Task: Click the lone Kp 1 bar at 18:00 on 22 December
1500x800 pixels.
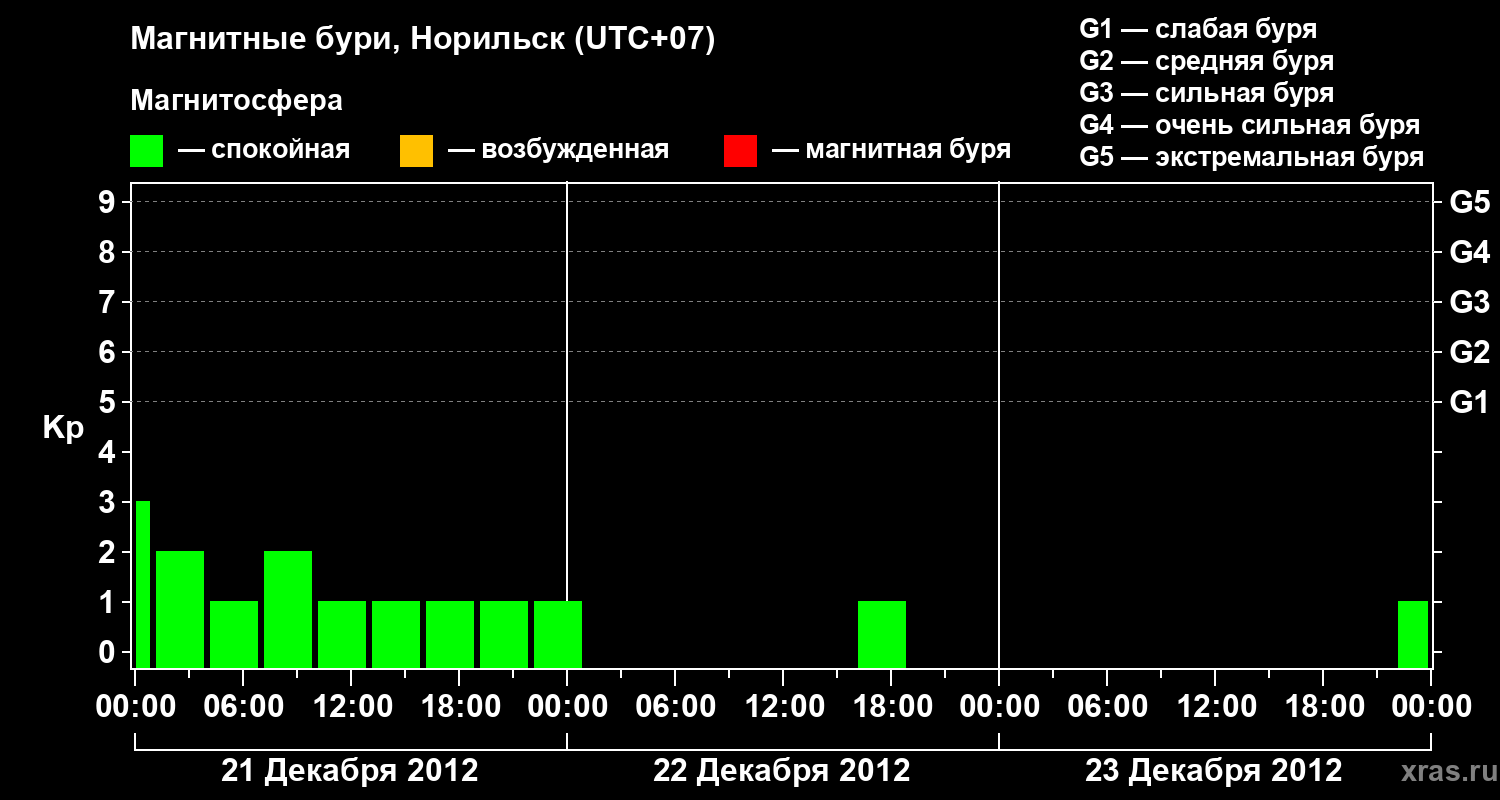Action: [x=882, y=634]
